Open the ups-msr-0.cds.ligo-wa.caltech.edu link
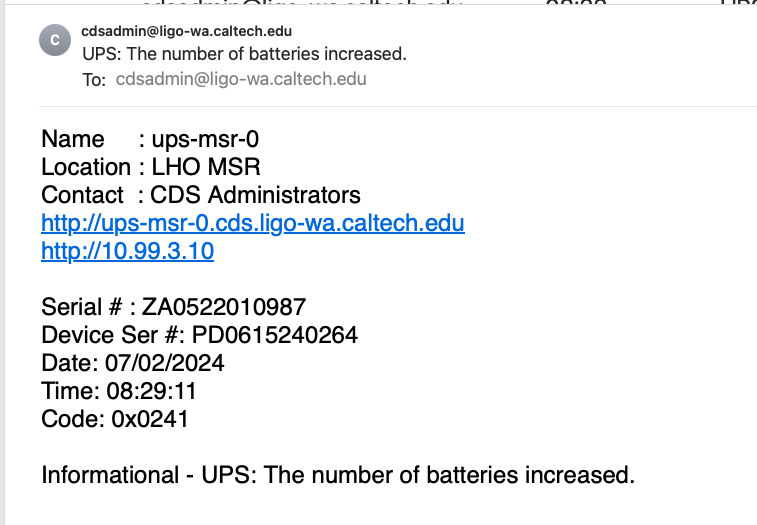Screen dimensions: 757x525 coord(253,224)
